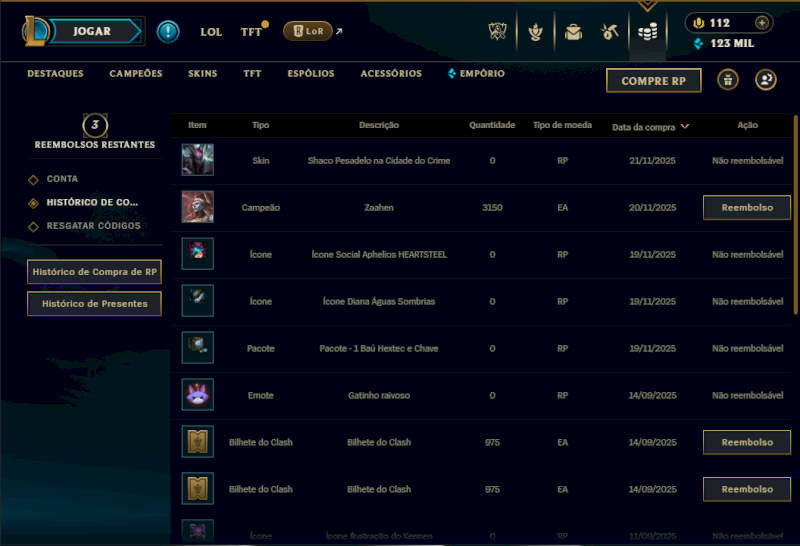Viewport: 800px width, 546px height.
Task: Click the Gatinho raivoso emote thumbnail
Action: click(197, 394)
